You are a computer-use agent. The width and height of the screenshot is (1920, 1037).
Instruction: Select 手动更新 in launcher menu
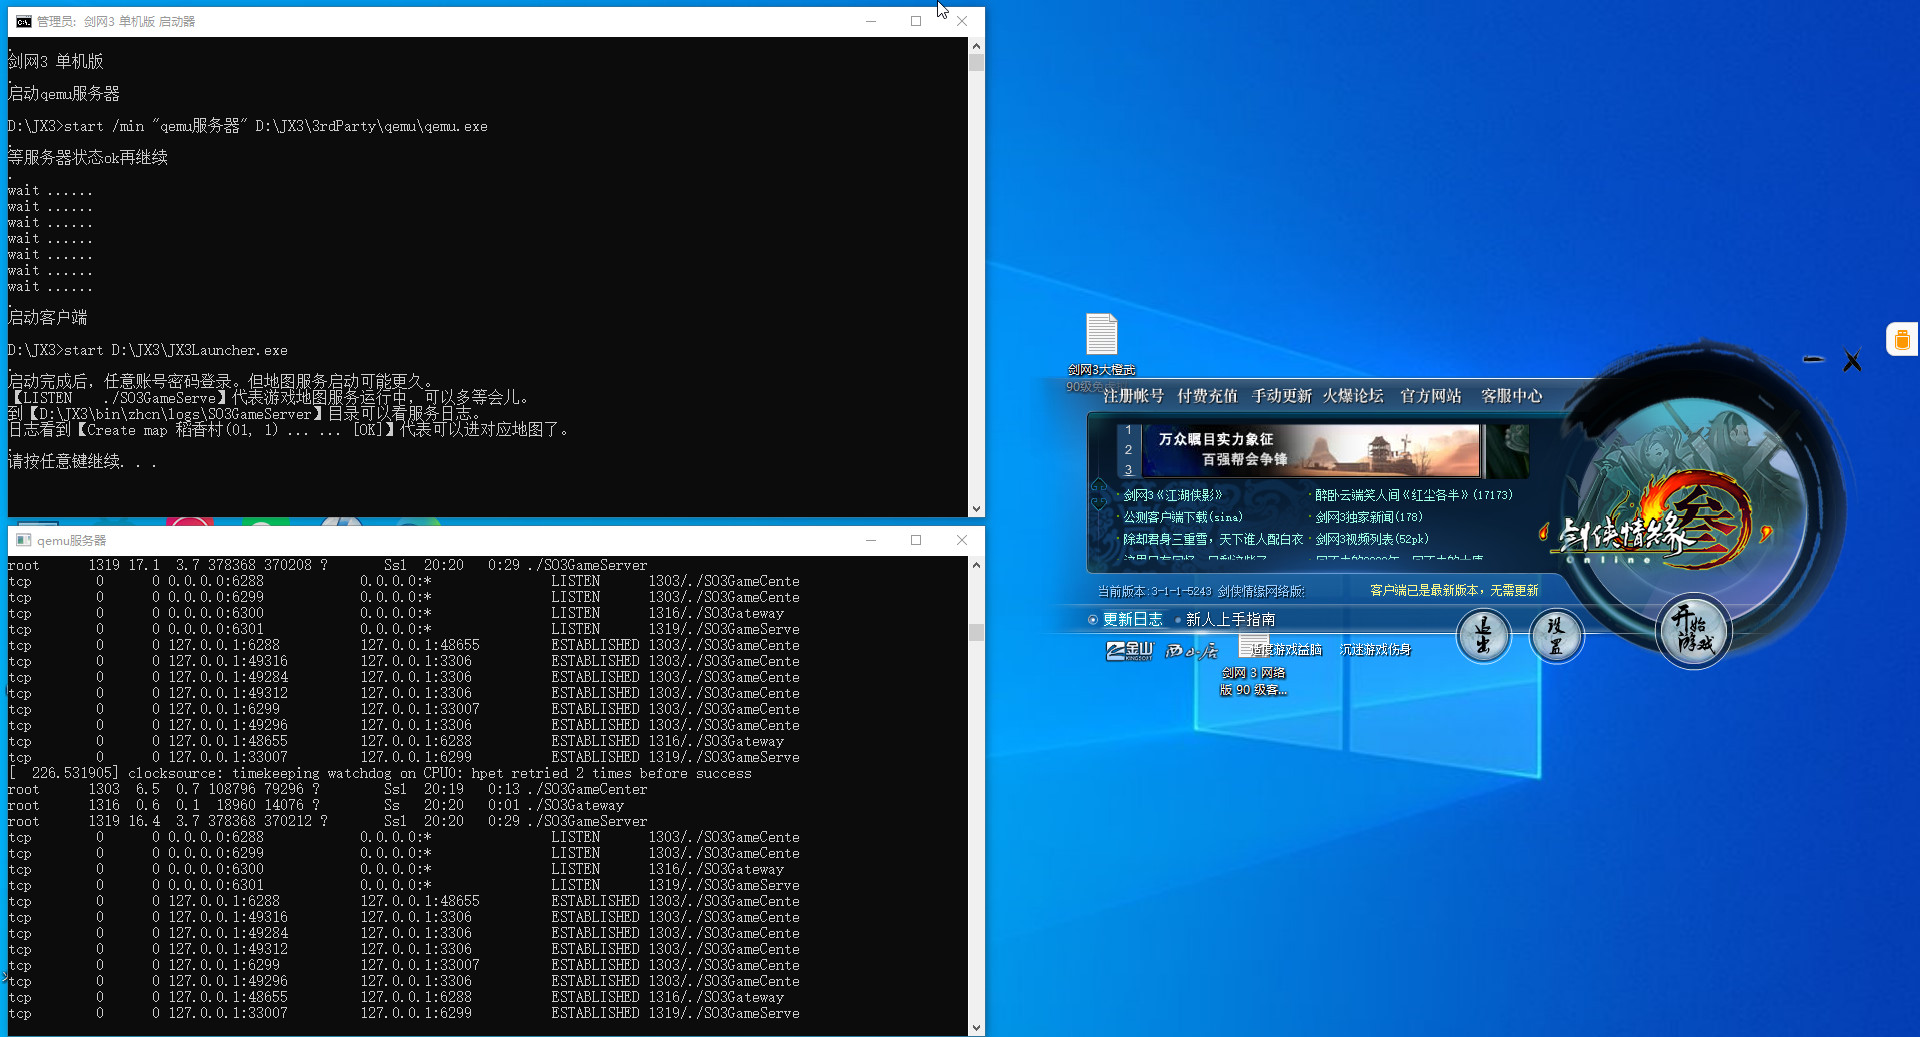1281,396
